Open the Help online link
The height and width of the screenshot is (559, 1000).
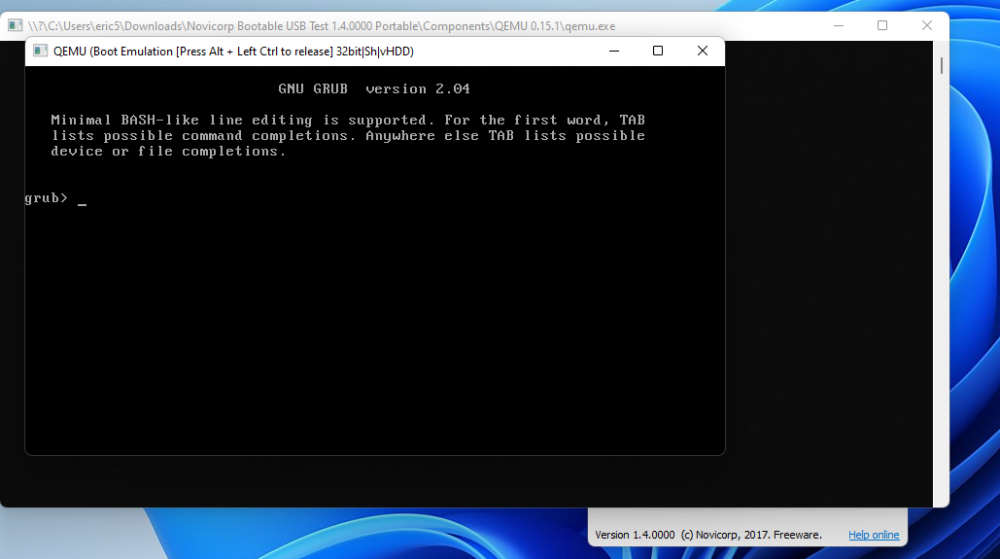pyautogui.click(x=873, y=535)
